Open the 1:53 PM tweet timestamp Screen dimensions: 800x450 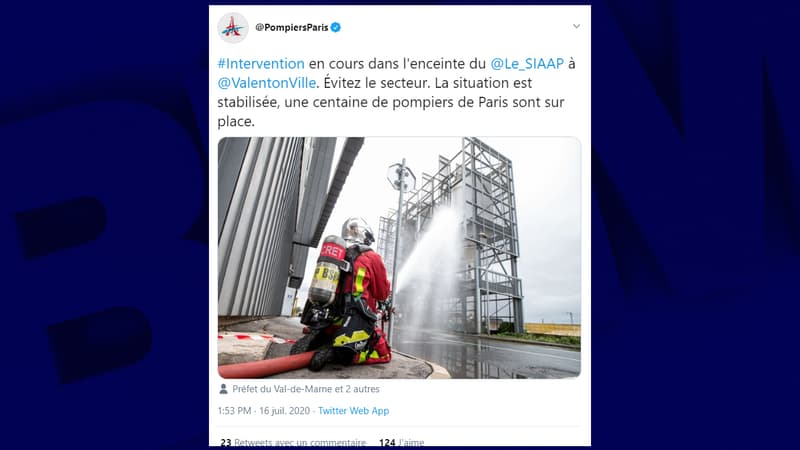tap(235, 411)
